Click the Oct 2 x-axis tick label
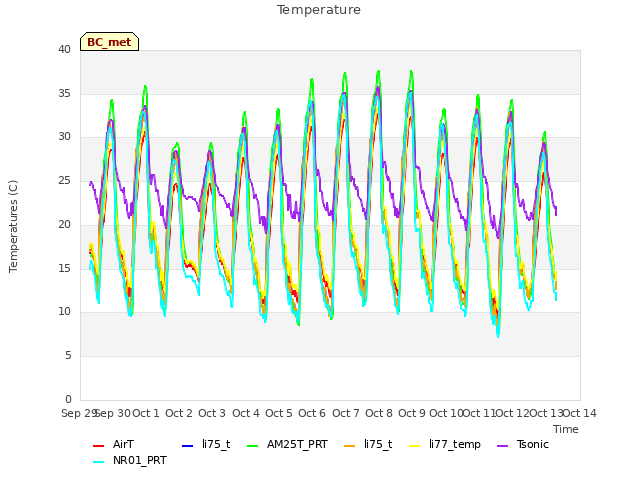Screen dimensions: 640x480 [179, 413]
